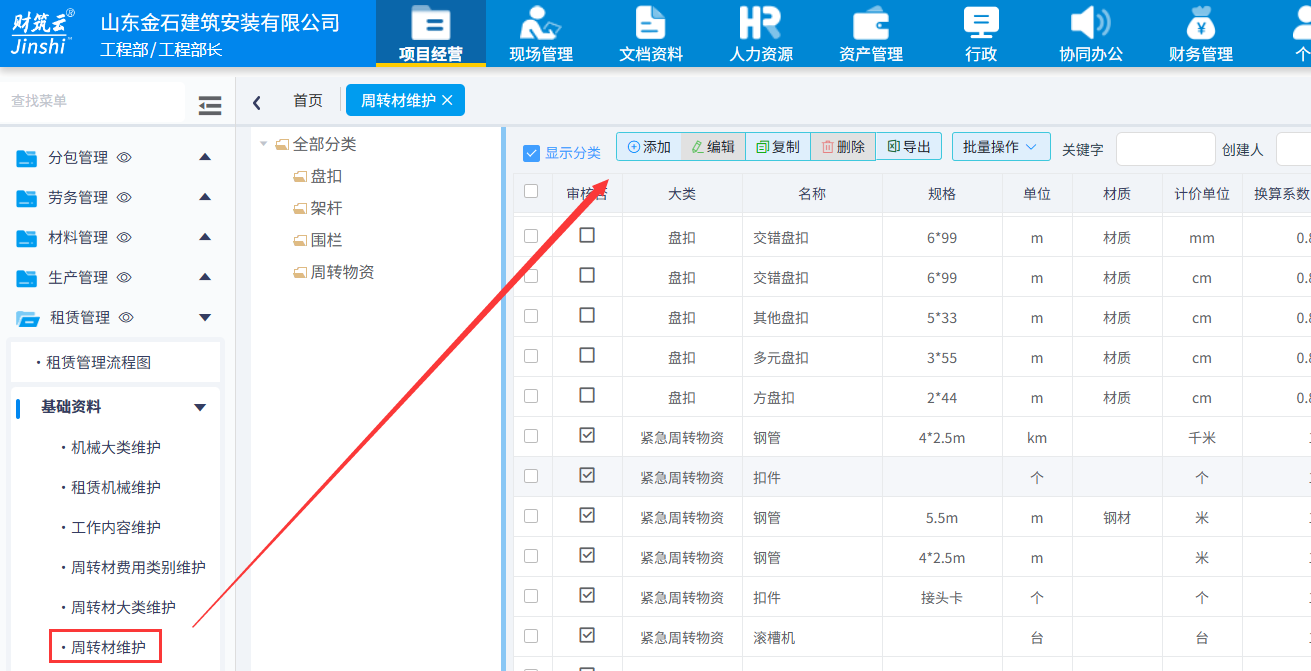Open the 财务管理 module
The height and width of the screenshot is (671, 1311).
click(x=1201, y=34)
